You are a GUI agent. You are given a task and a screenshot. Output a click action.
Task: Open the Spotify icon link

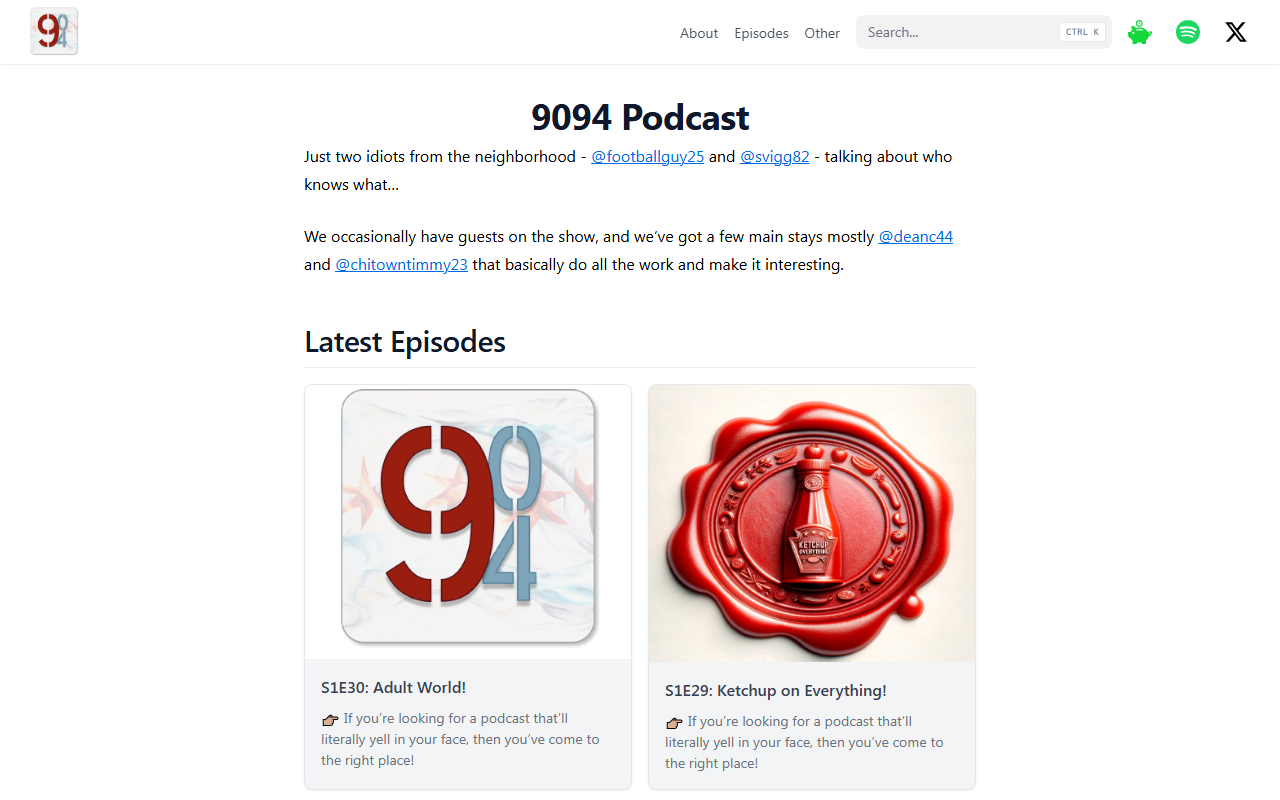click(1188, 32)
